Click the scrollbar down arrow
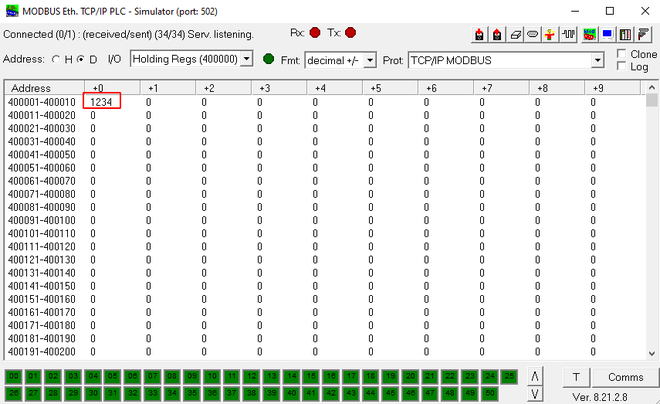This screenshot has width=660, height=404. point(652,354)
